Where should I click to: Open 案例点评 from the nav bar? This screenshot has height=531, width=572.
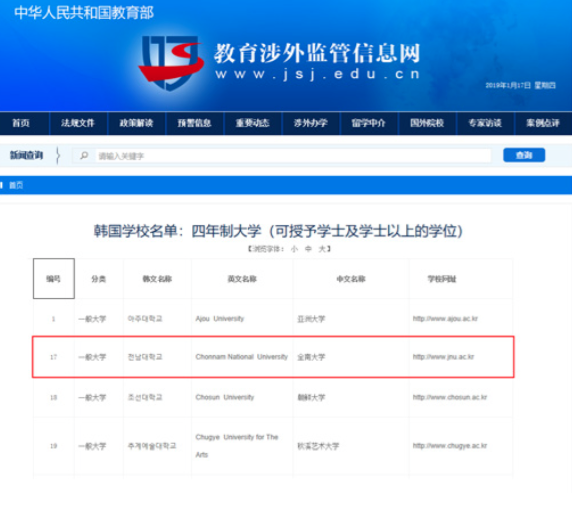[543, 123]
